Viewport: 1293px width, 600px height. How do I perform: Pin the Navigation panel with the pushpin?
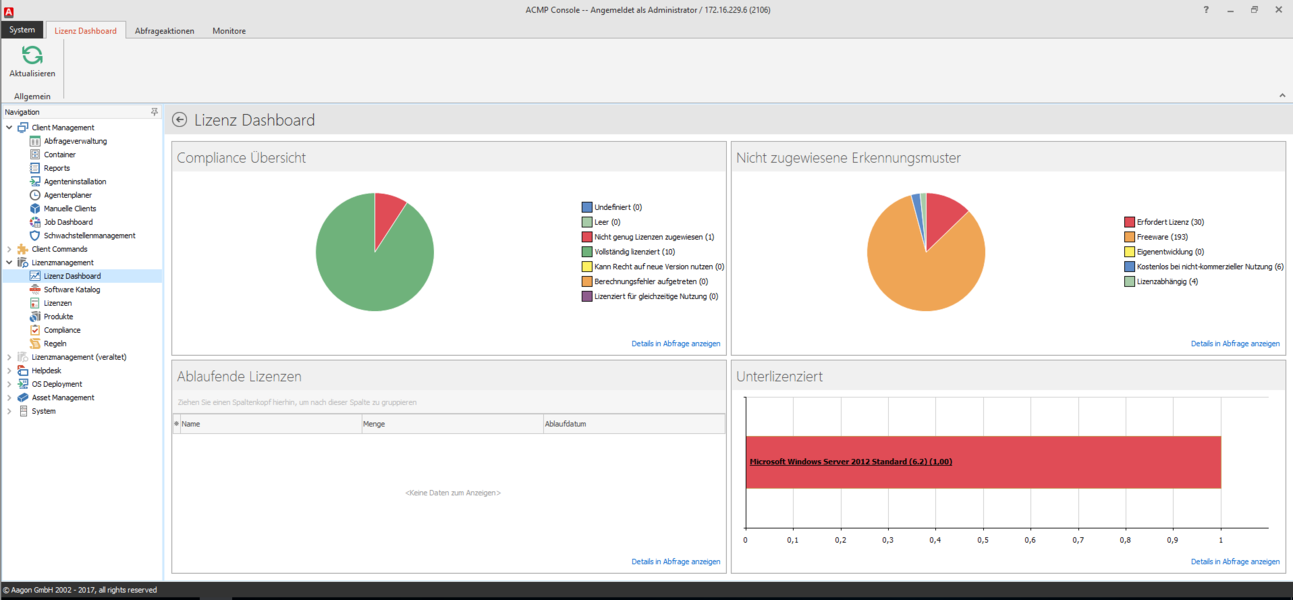[x=154, y=112]
